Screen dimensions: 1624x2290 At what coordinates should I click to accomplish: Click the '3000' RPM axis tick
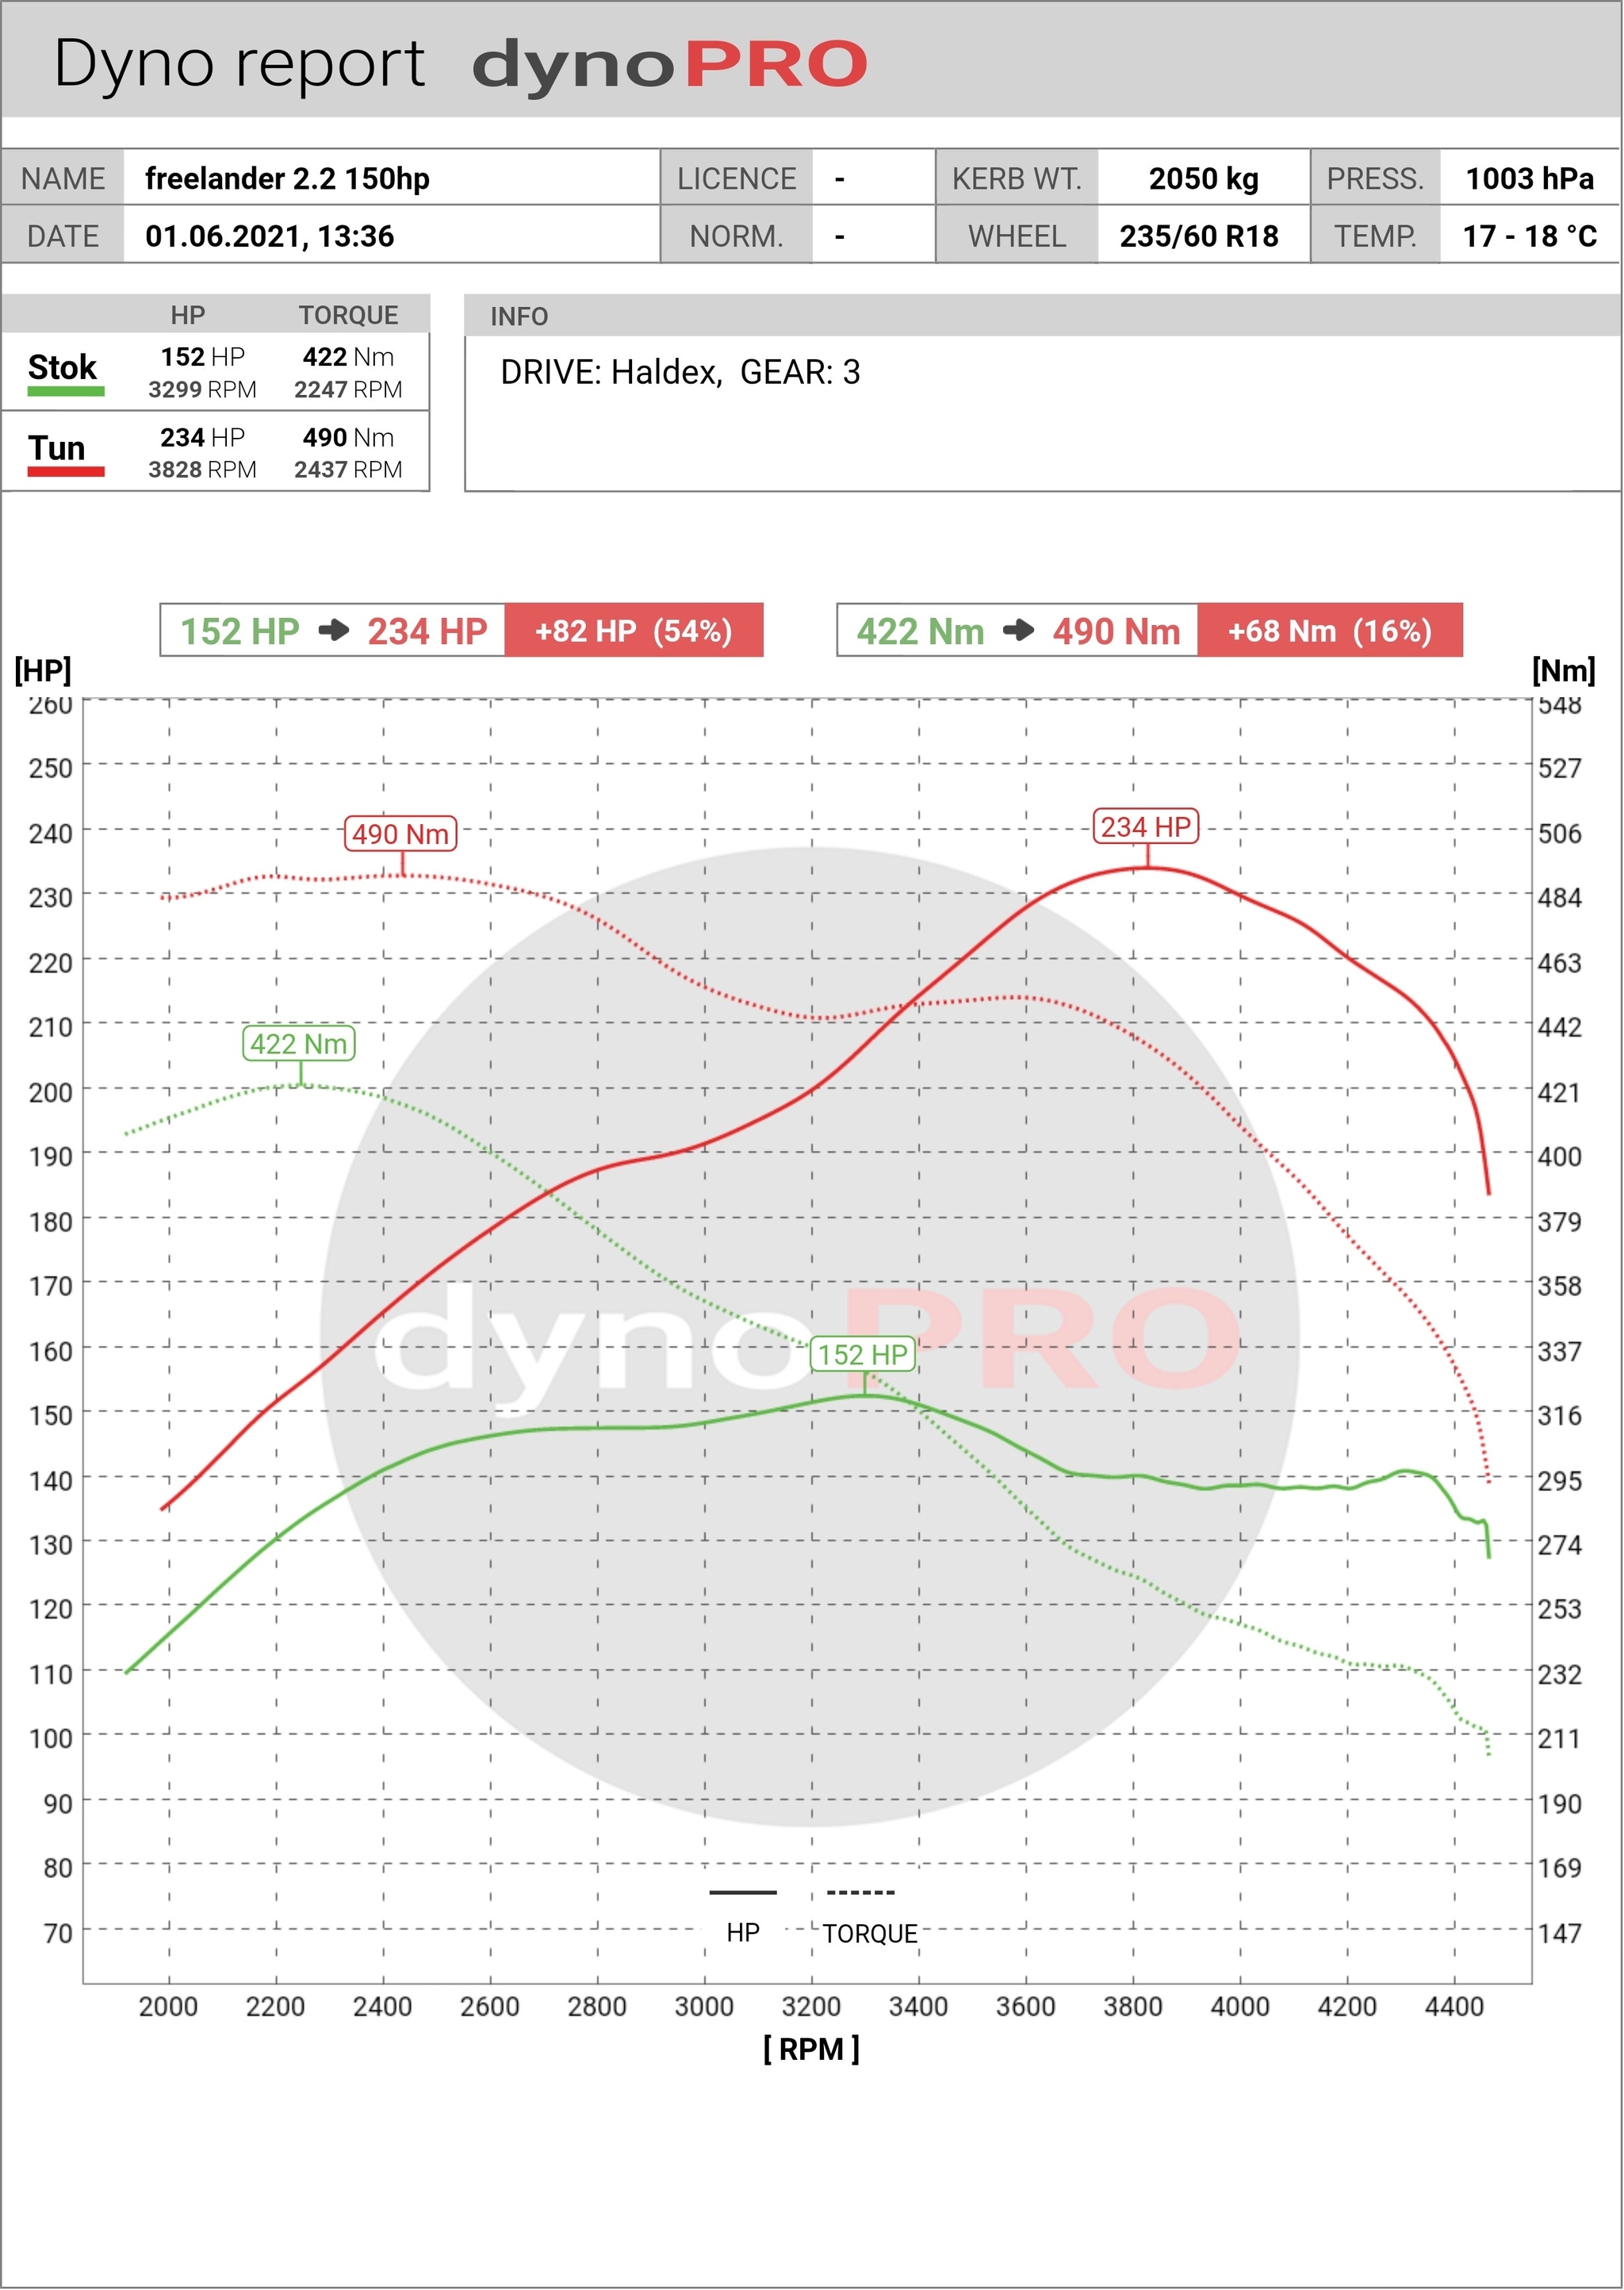point(704,2007)
